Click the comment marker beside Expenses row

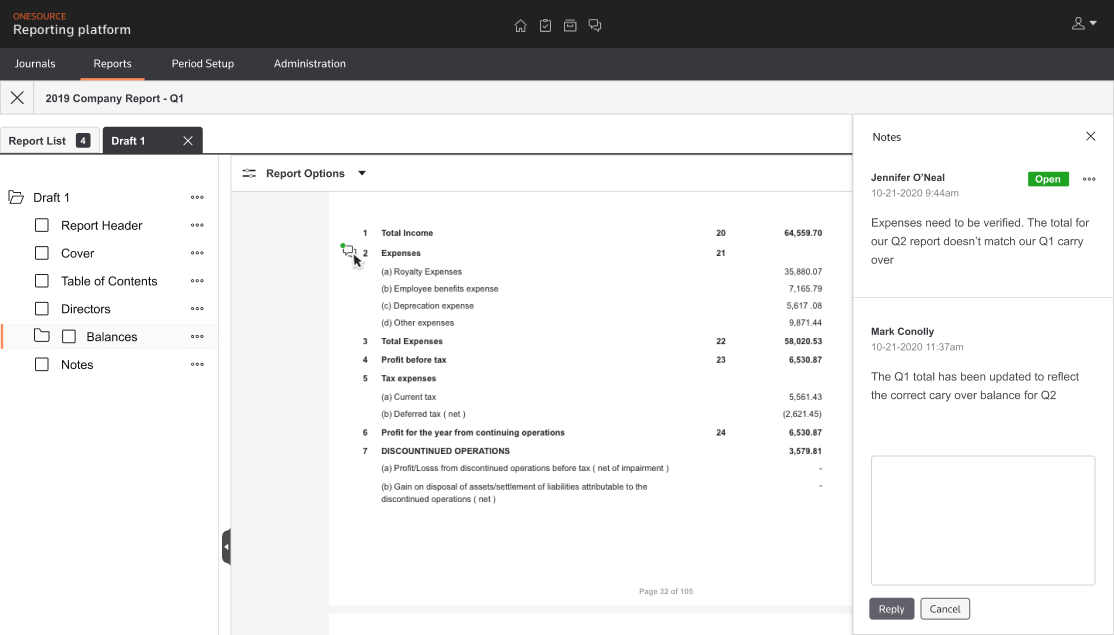coord(348,251)
